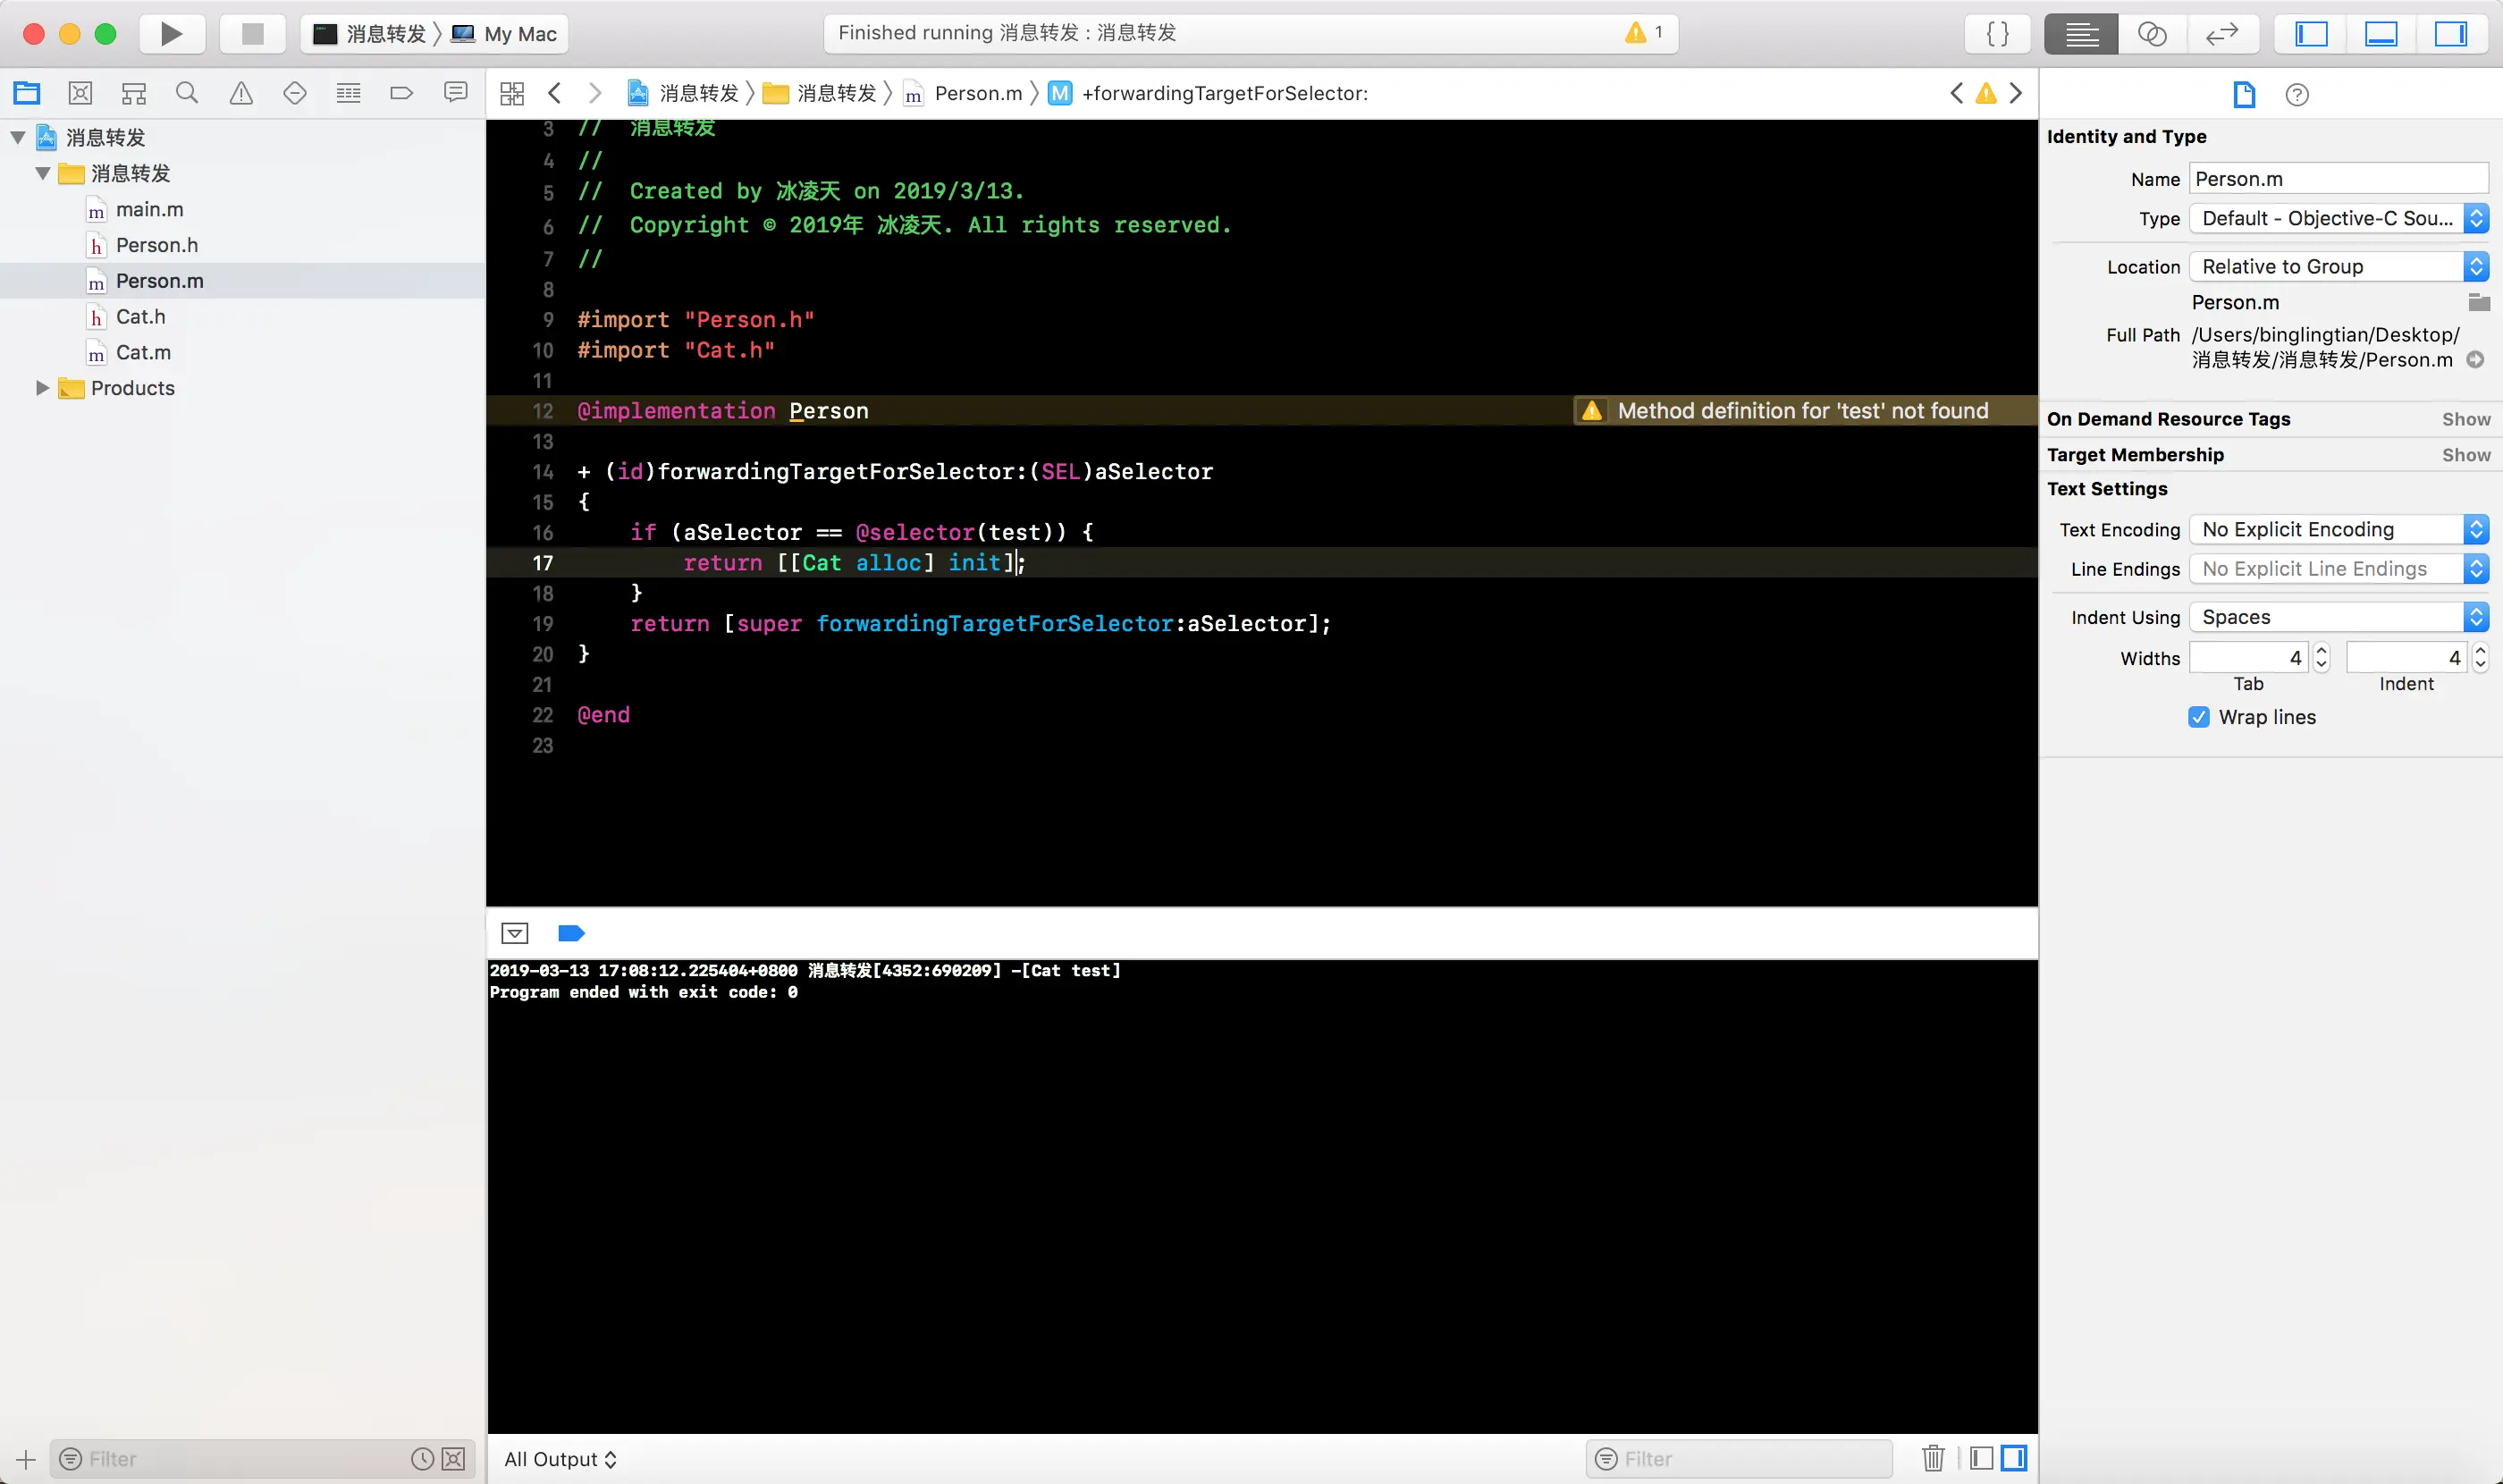2503x1484 pixels.
Task: Expand the Products folder
Action: tap(42, 388)
